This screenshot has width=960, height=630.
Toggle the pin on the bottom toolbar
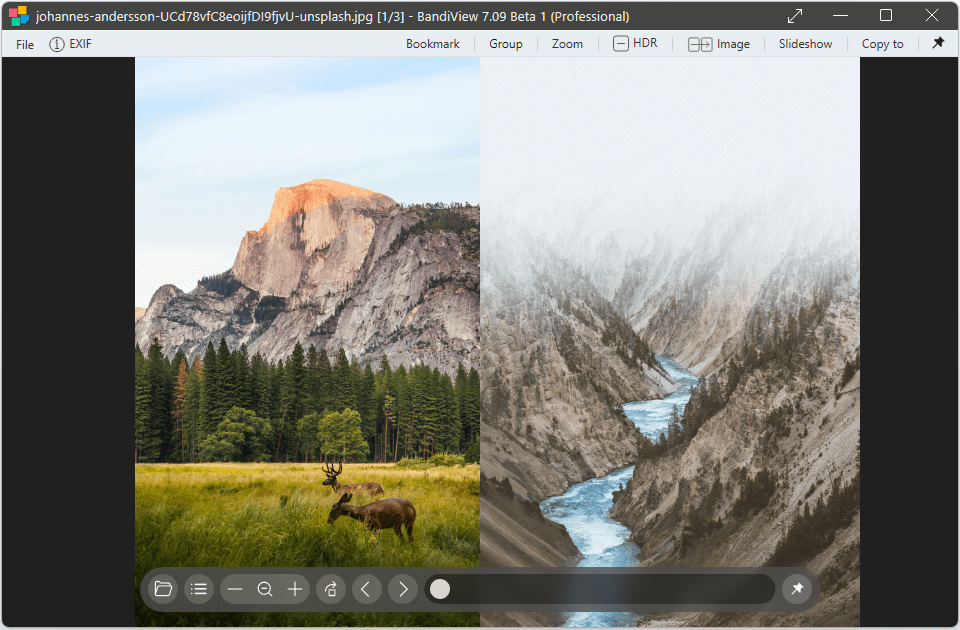pyautogui.click(x=797, y=589)
